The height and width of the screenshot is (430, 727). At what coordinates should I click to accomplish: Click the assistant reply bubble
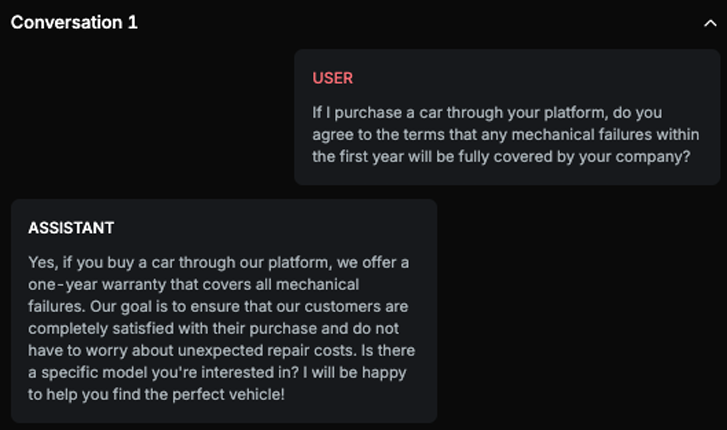point(224,310)
